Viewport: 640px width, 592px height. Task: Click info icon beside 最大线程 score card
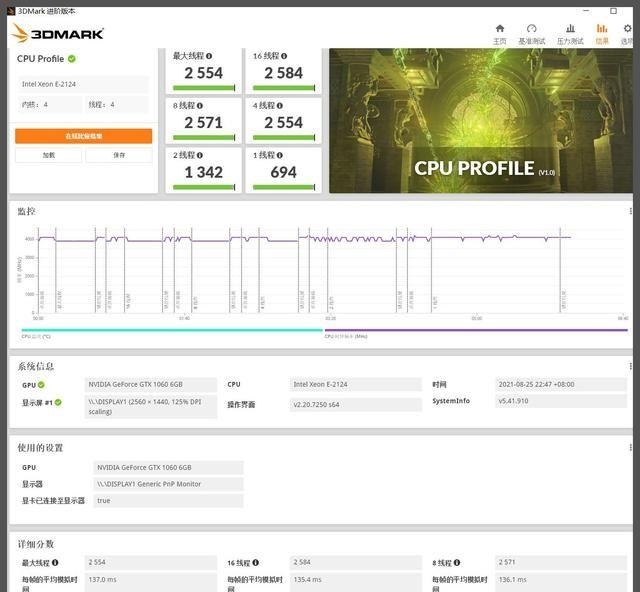tap(209, 56)
